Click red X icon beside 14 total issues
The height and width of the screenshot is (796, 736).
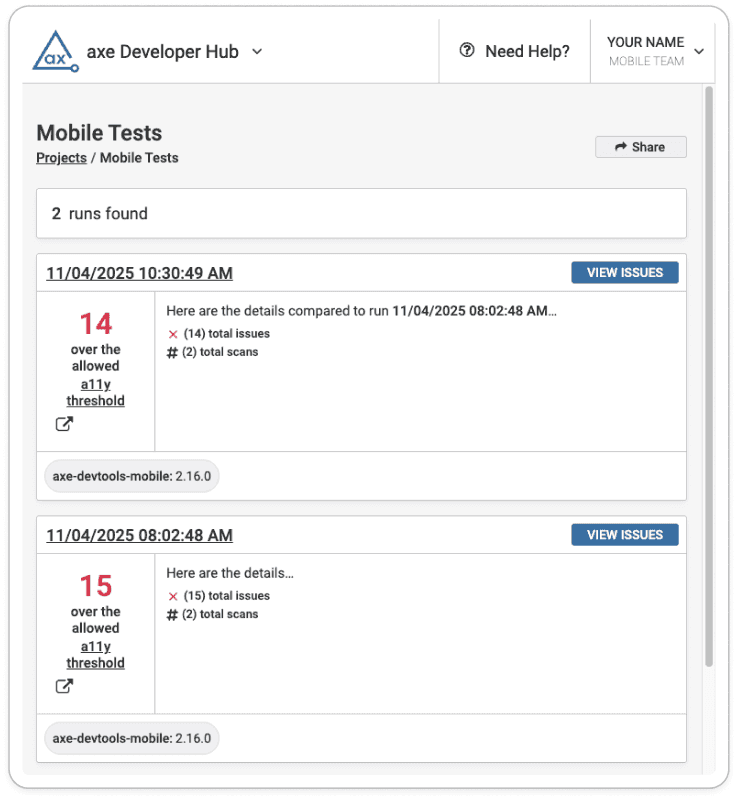tap(173, 334)
